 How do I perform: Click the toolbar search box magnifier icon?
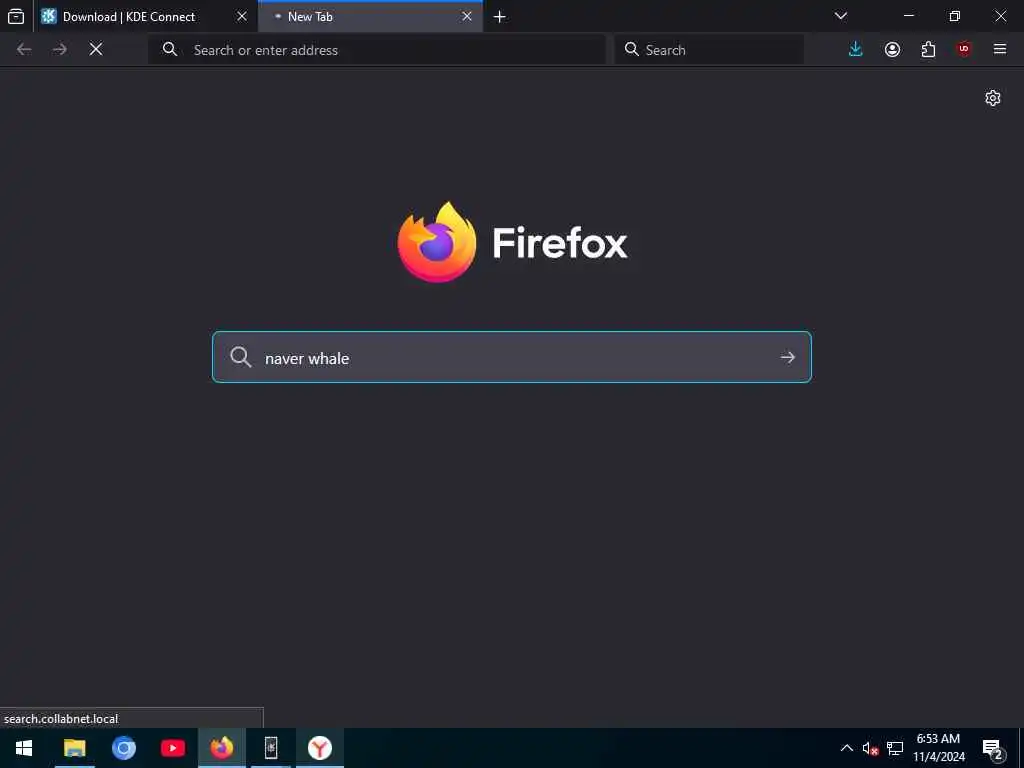pos(632,50)
